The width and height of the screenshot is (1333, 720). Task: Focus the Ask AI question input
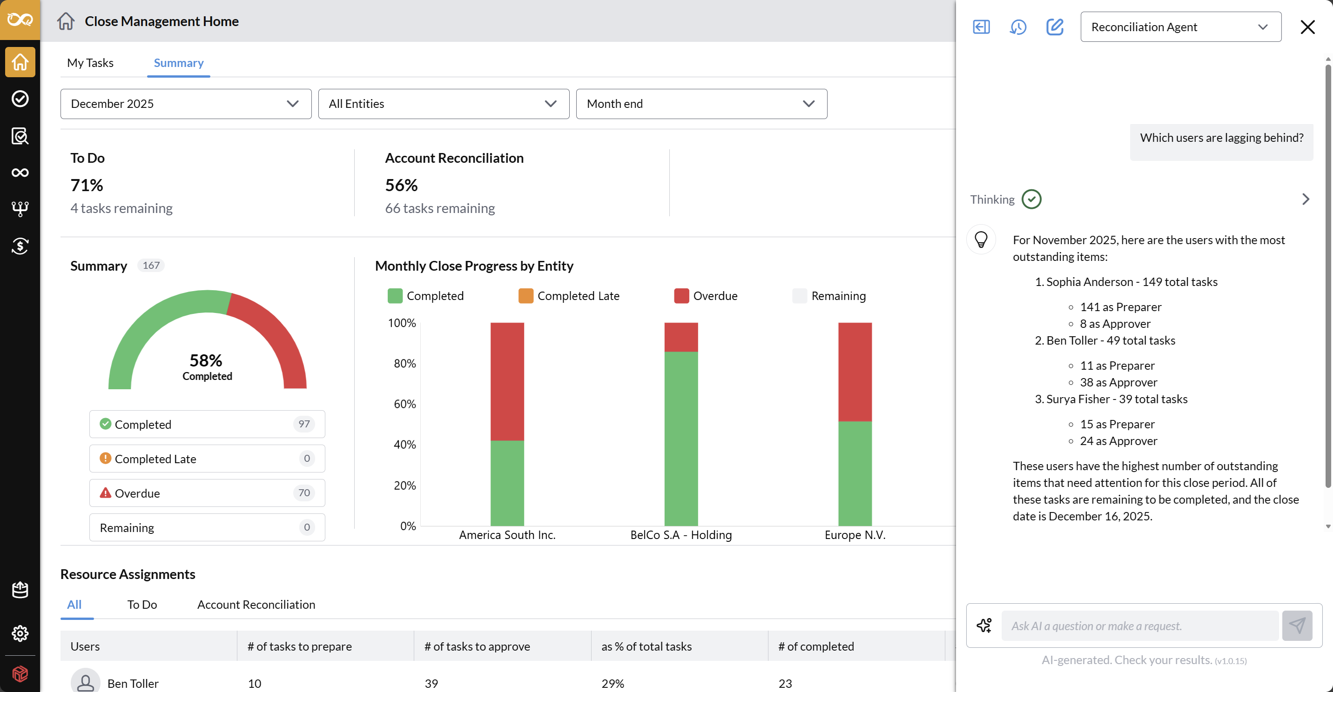click(x=1140, y=626)
